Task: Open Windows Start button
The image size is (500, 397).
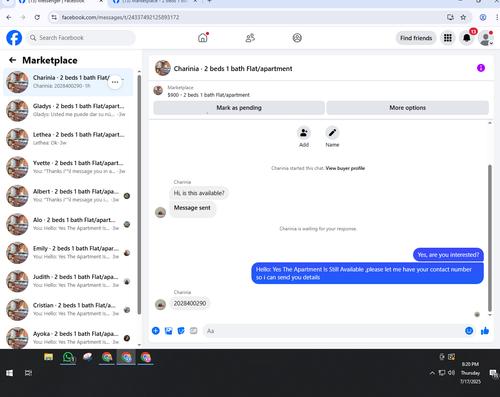Action: tap(9, 373)
